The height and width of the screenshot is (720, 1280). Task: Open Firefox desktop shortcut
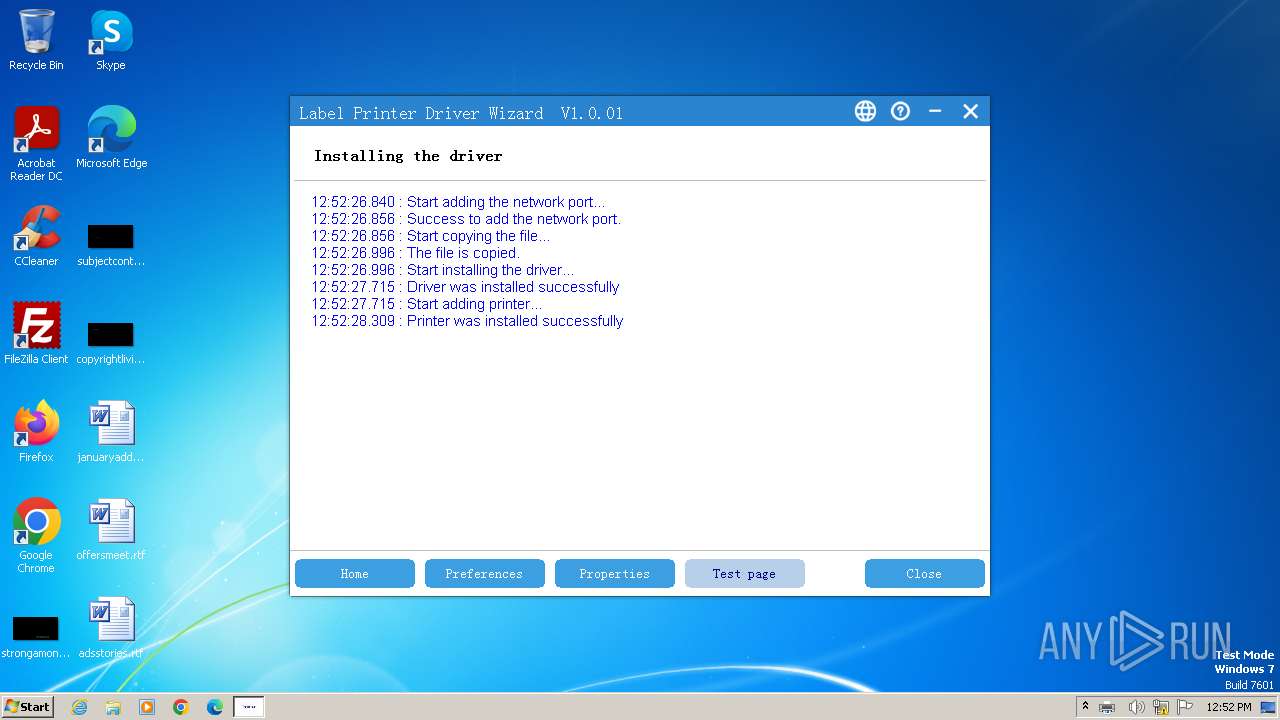click(x=36, y=432)
